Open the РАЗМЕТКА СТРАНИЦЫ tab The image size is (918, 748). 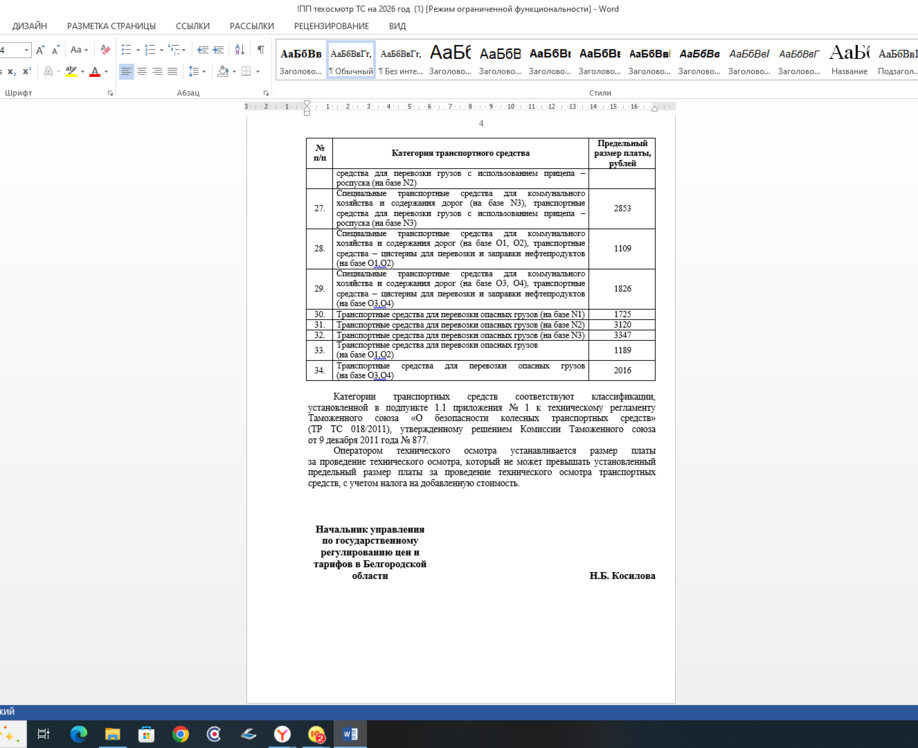[x=111, y=26]
